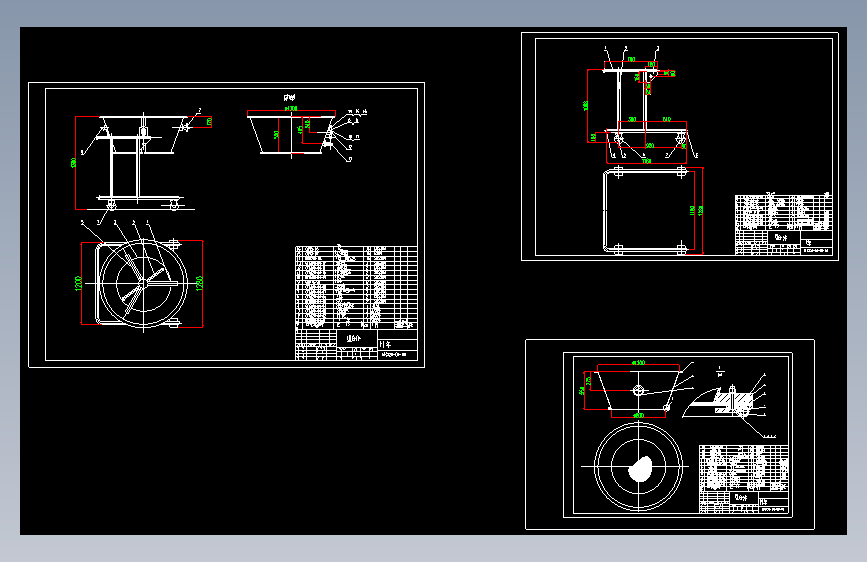Screen dimensions: 867x562
Task: Select the concentric circles view on bottom-right sheet
Action: pos(638,466)
